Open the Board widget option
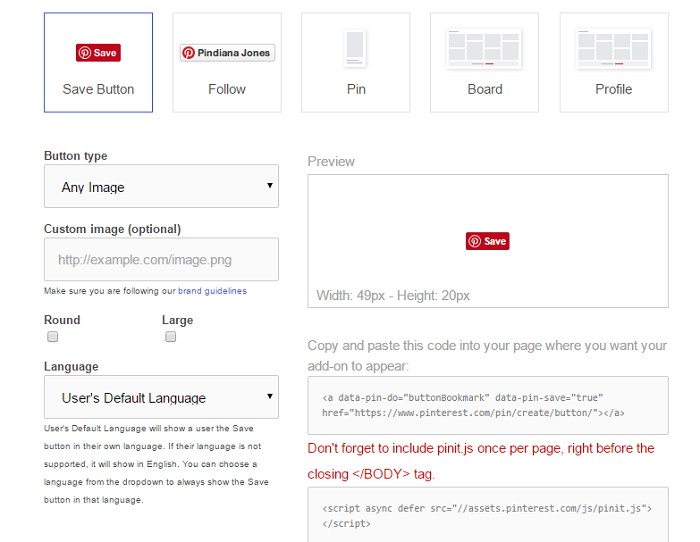This screenshot has width=700, height=542. pyautogui.click(x=484, y=63)
